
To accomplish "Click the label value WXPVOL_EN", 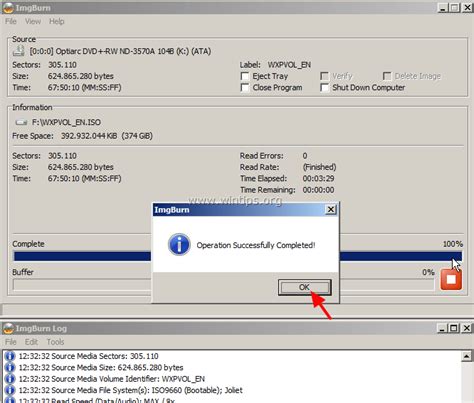I will (289, 65).
